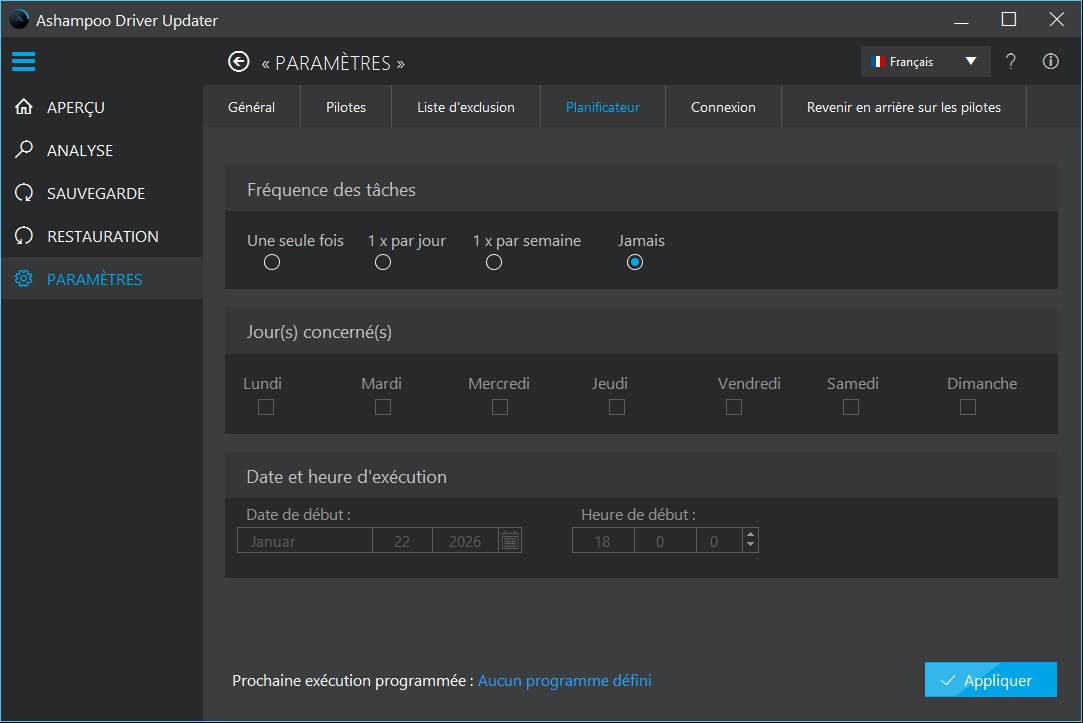Click the help question mark icon
This screenshot has height=723, width=1083.
(1010, 61)
